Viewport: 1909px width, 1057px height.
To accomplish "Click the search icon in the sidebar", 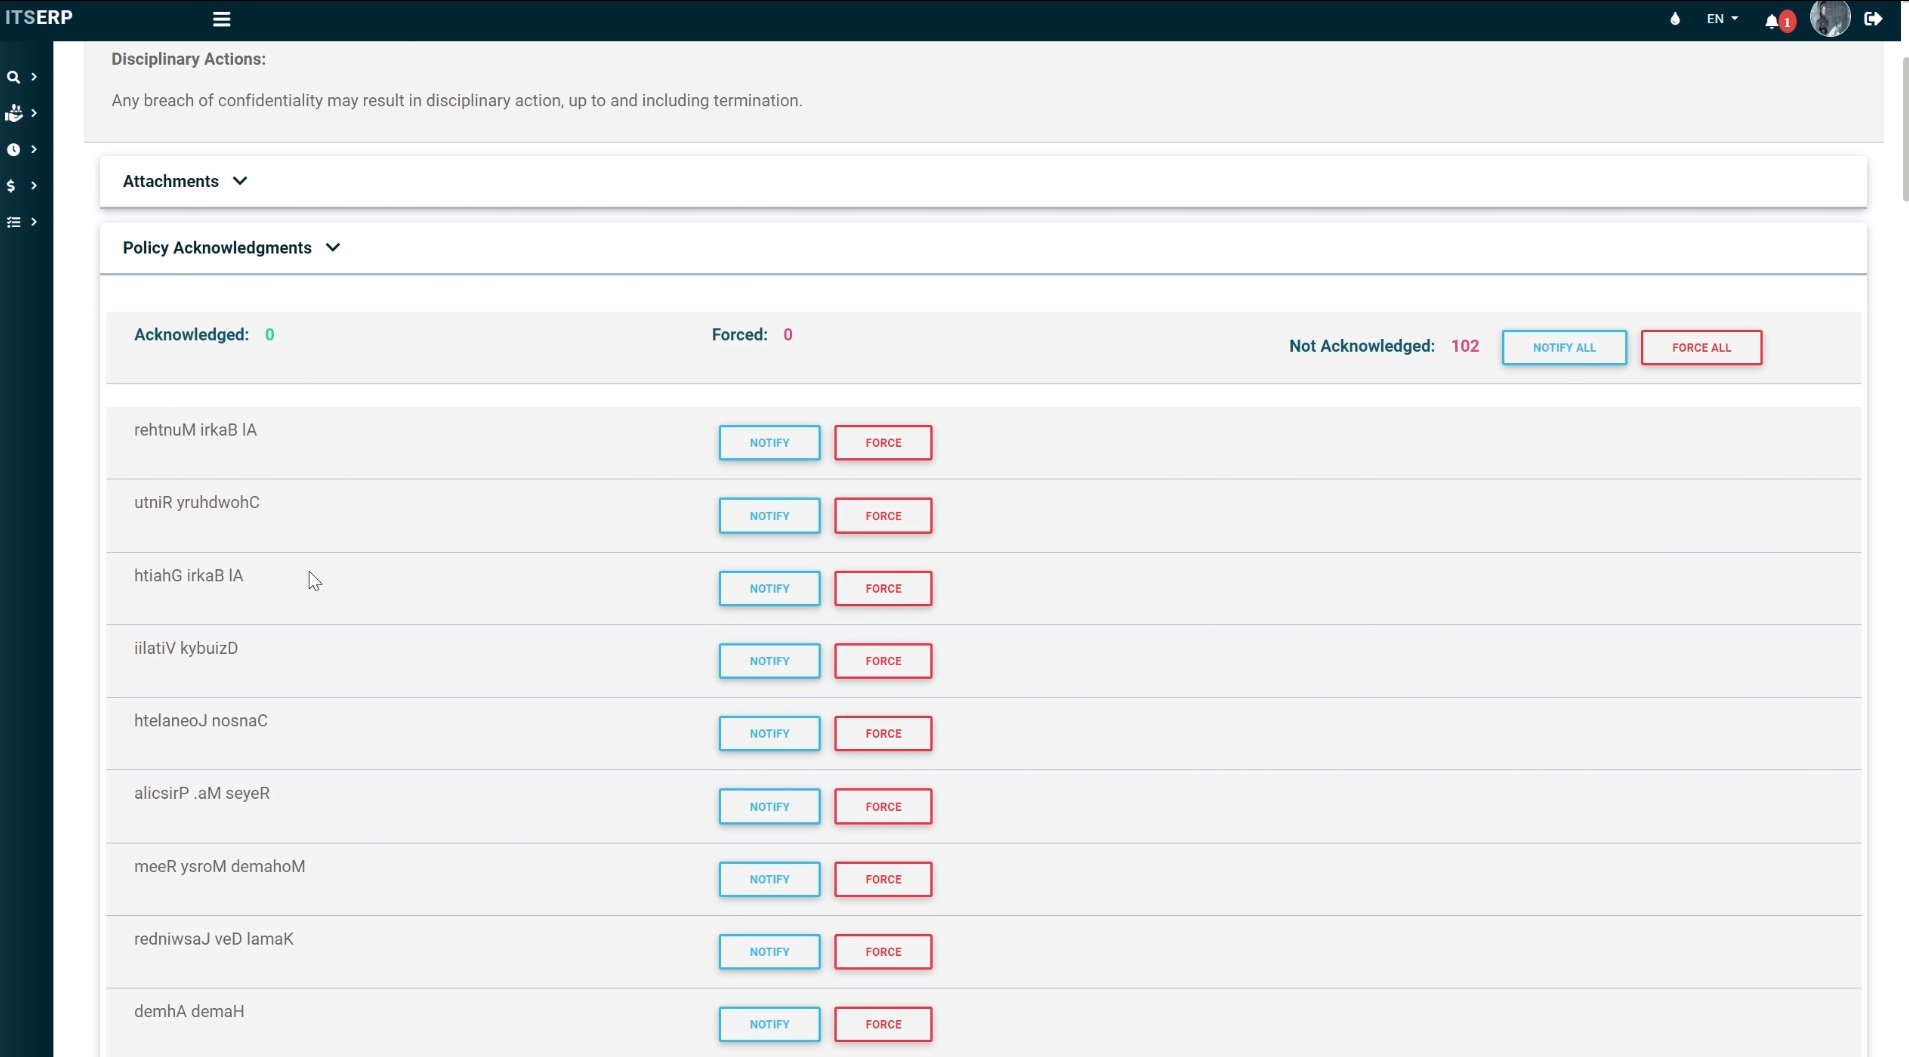I will point(14,77).
